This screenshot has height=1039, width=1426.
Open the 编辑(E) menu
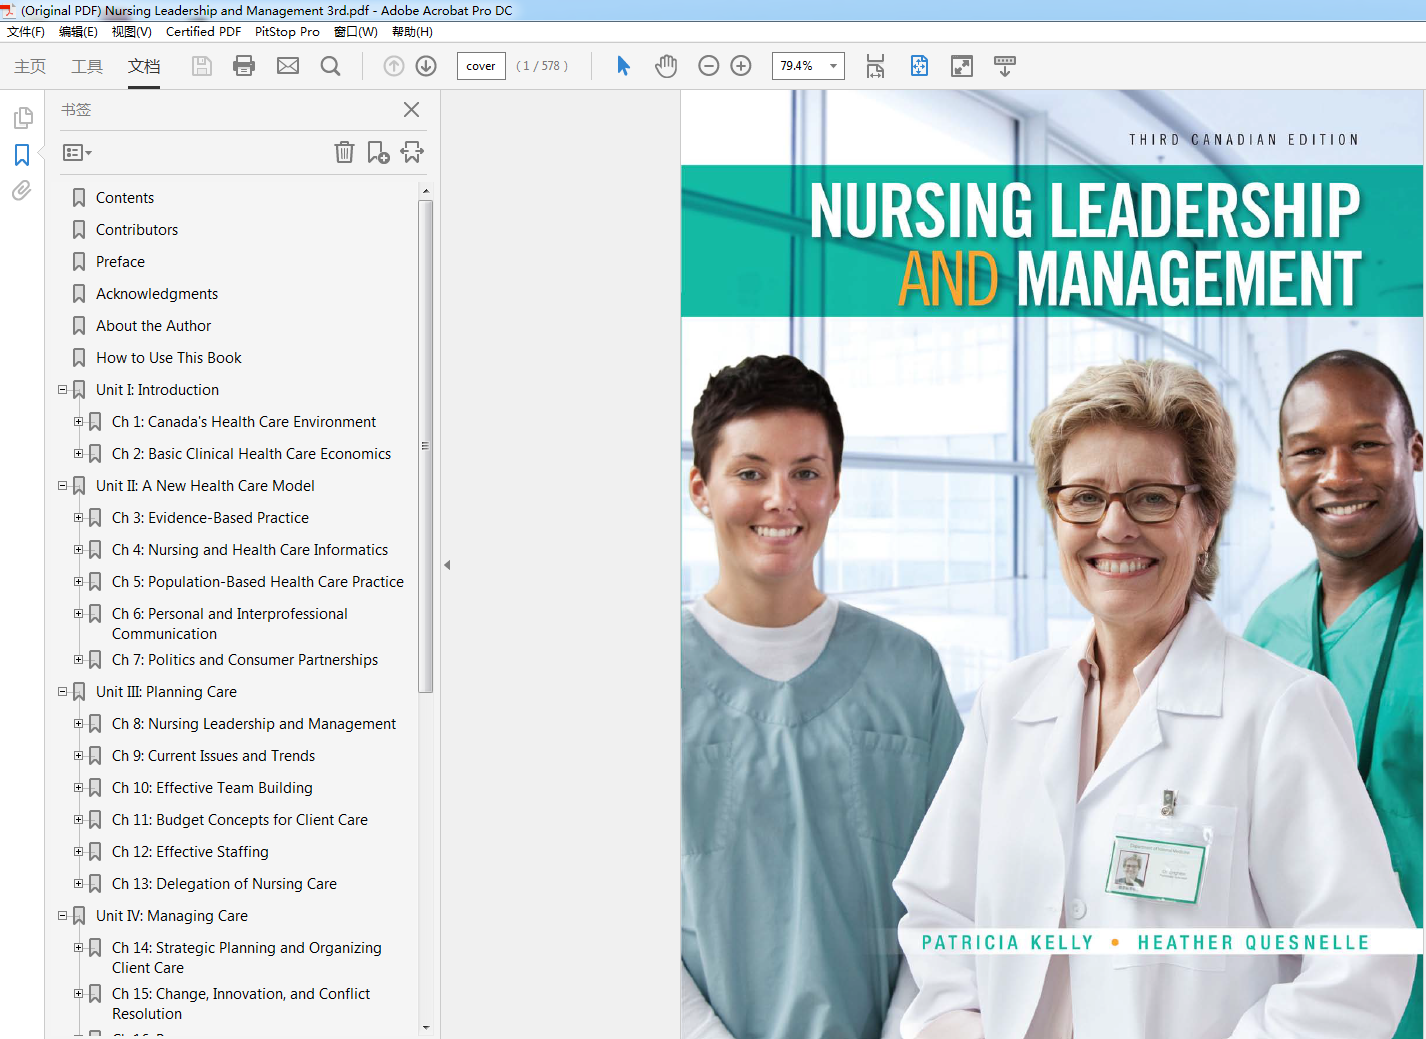pos(78,32)
